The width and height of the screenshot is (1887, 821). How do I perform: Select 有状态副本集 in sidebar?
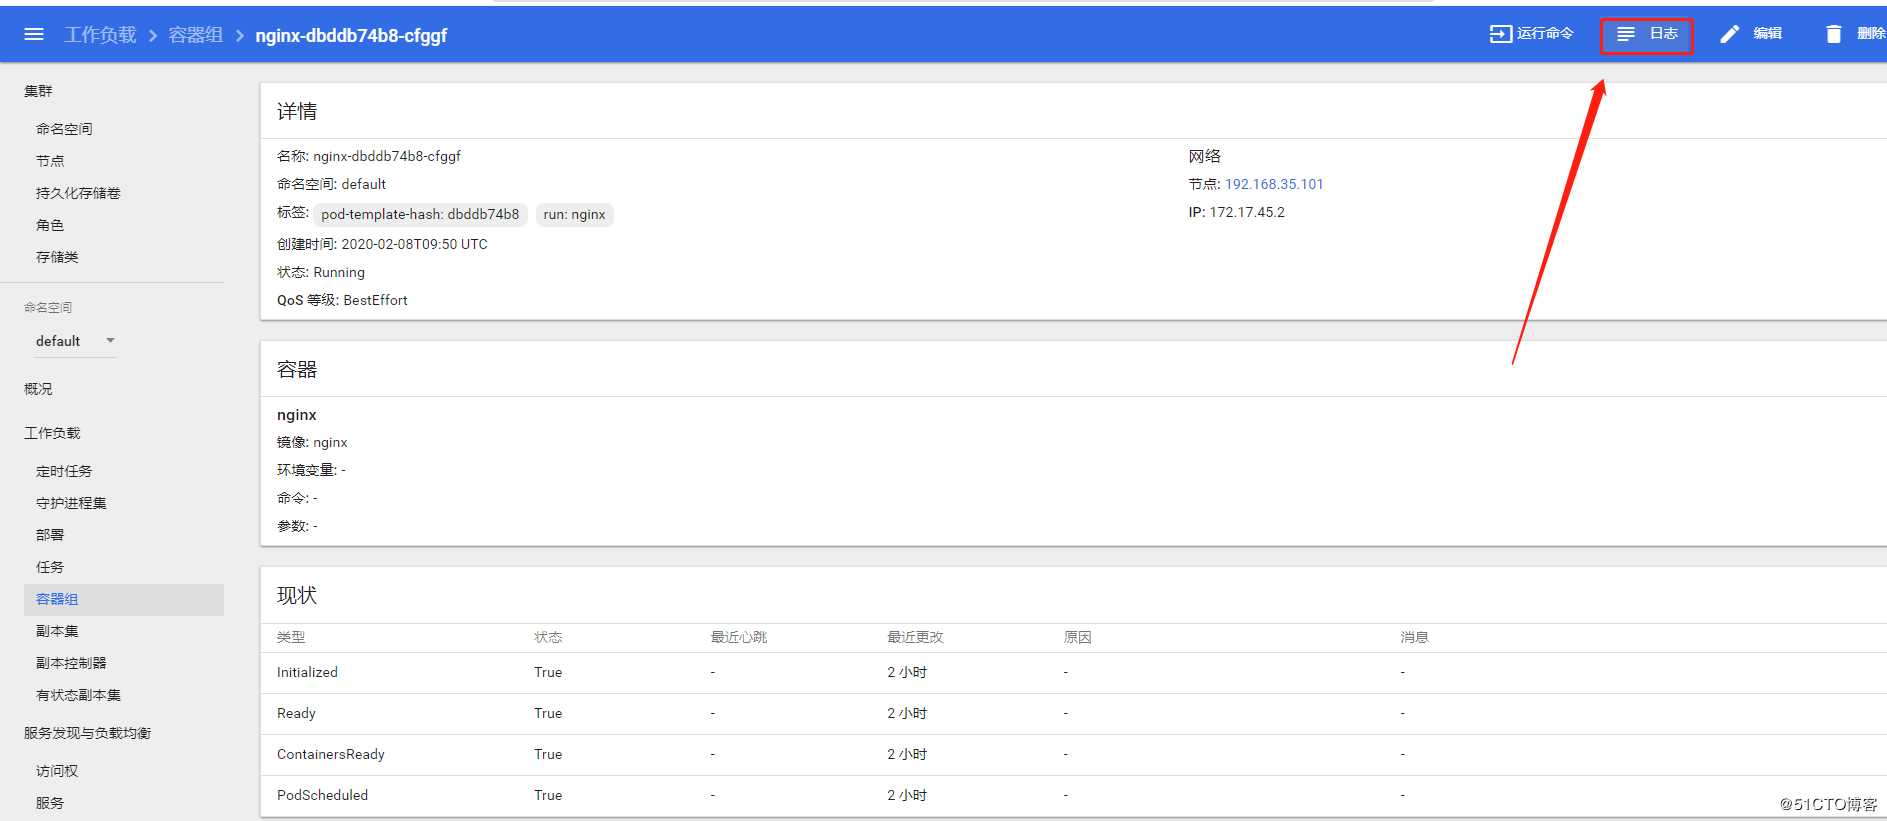pos(78,695)
